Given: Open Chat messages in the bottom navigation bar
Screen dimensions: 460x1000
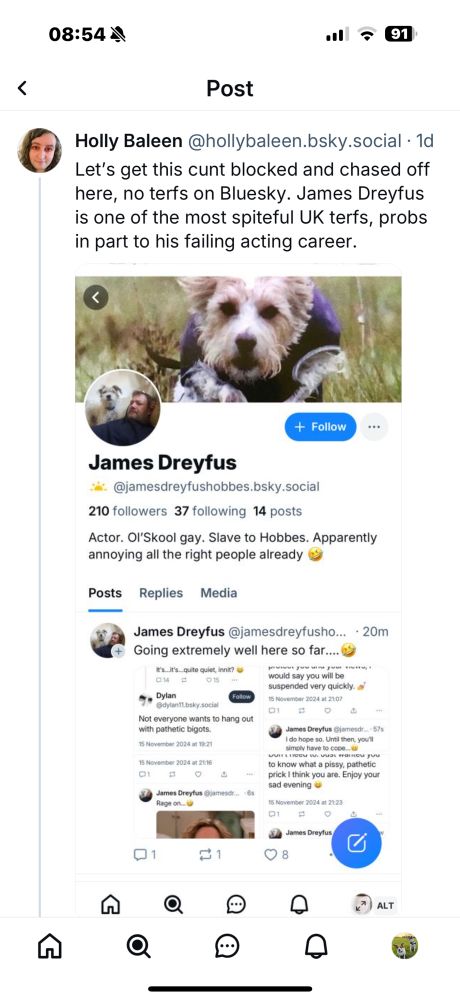Looking at the screenshot, I should pyautogui.click(x=226, y=946).
